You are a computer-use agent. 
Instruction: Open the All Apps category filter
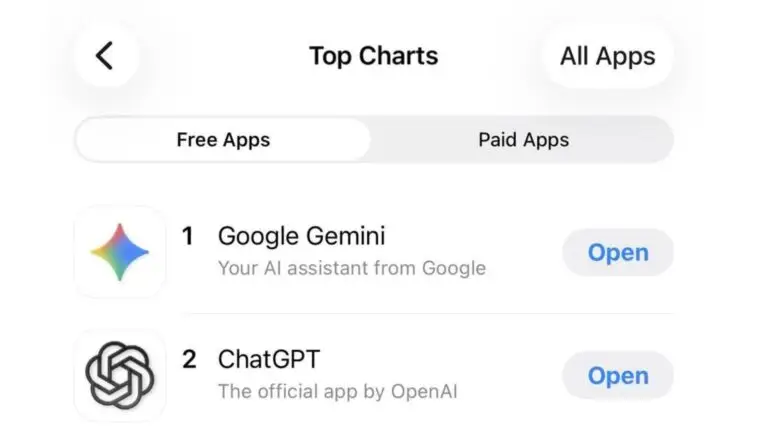click(x=607, y=56)
